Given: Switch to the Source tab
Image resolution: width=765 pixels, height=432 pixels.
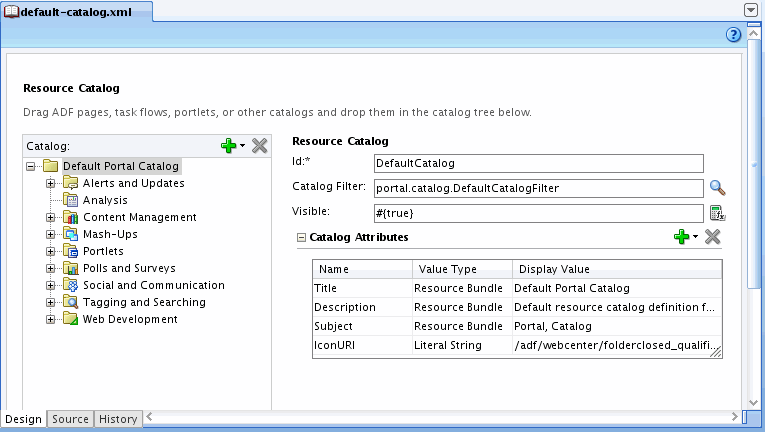Looking at the screenshot, I should point(70,419).
